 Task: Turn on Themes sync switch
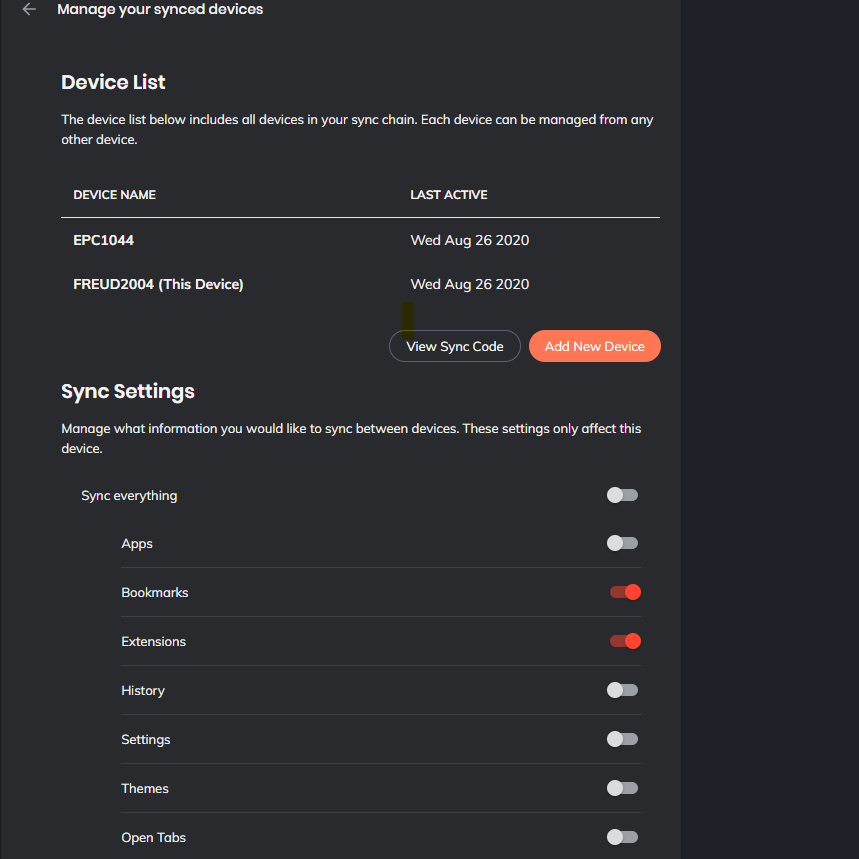pyautogui.click(x=622, y=788)
